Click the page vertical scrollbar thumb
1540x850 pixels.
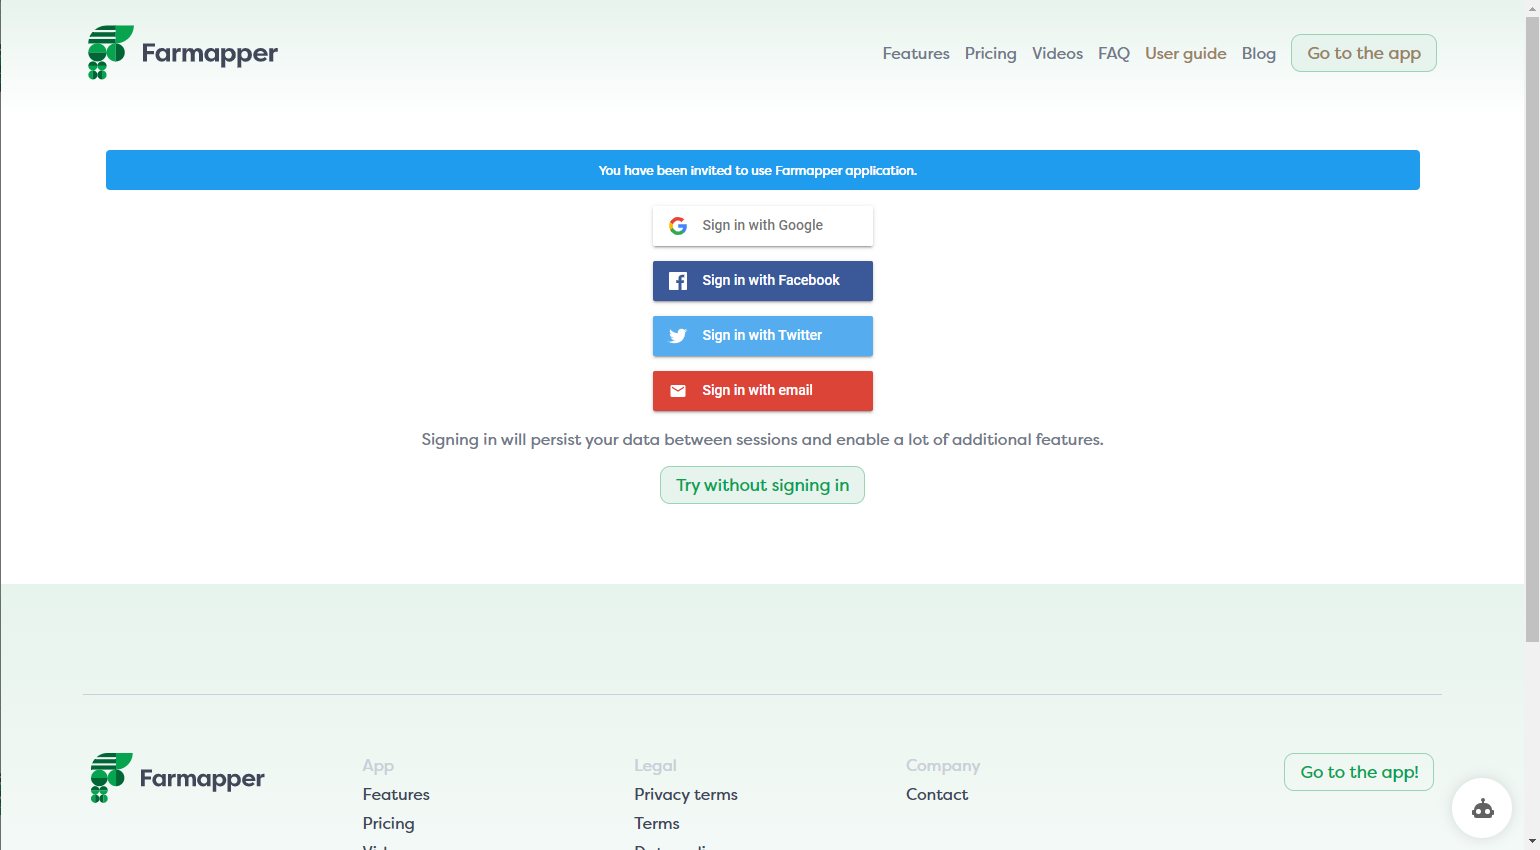(1532, 330)
